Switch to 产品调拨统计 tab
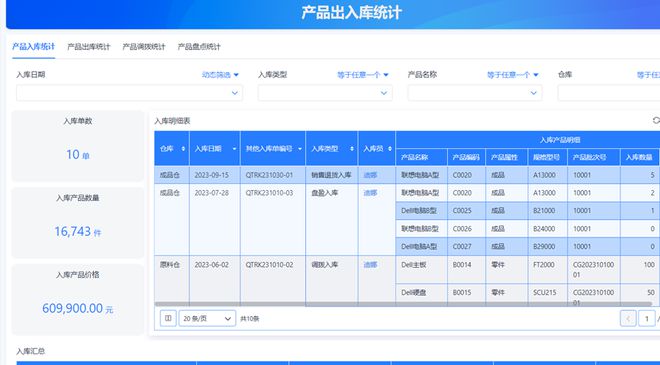Viewport: 660px width, 365px height. click(x=144, y=47)
